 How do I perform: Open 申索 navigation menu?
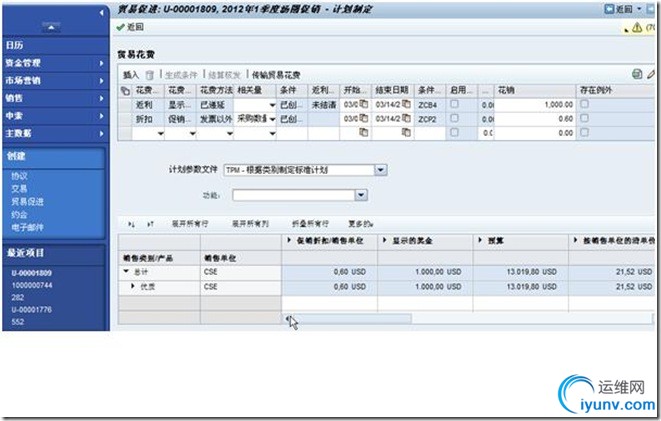point(56,115)
